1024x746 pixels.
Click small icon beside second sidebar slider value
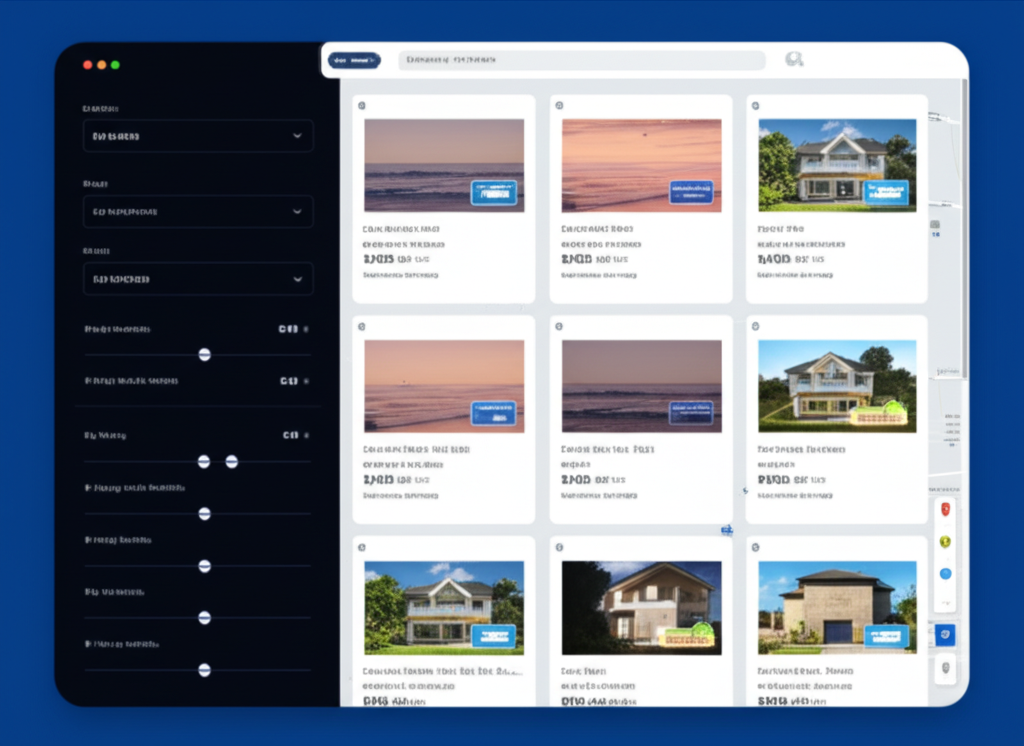pyautogui.click(x=306, y=381)
